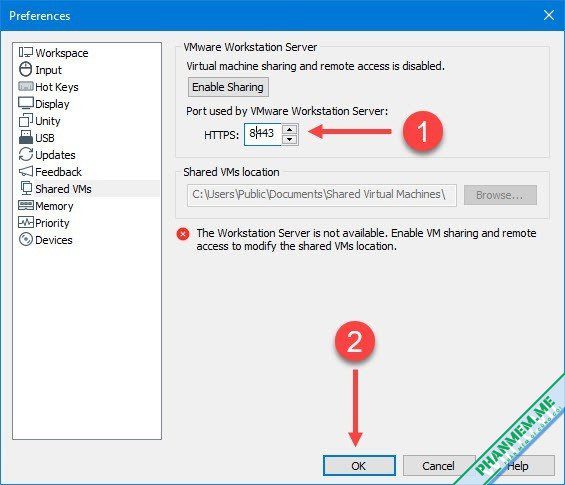Open Devices preferences label
Image resolution: width=565 pixels, height=485 pixels.
[54, 240]
